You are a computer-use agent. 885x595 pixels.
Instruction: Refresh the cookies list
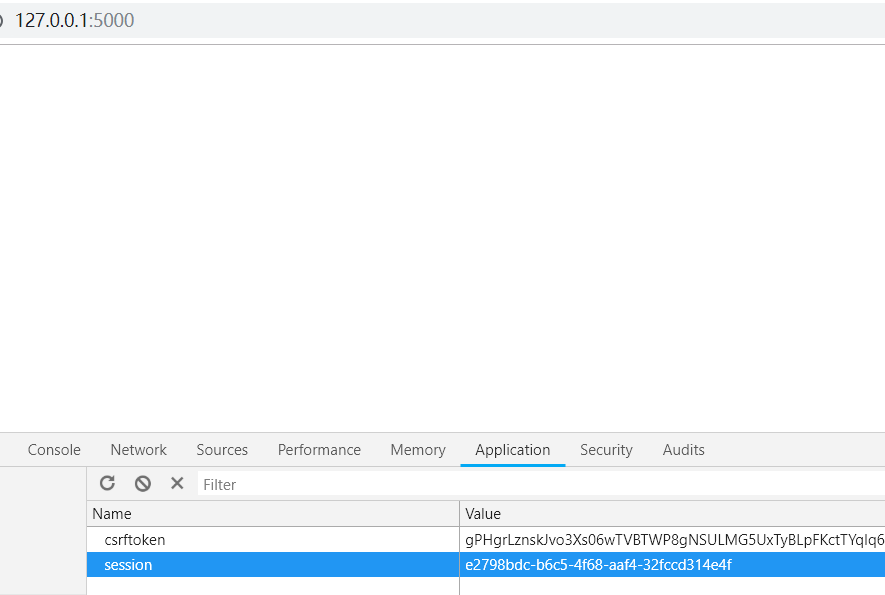pos(107,483)
